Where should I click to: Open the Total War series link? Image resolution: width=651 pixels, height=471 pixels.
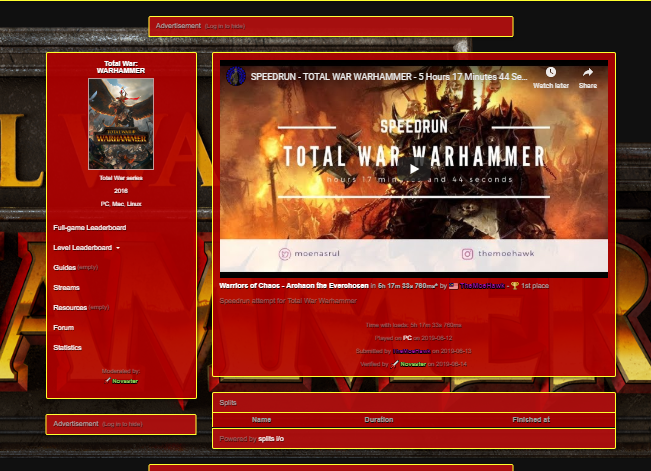121,178
